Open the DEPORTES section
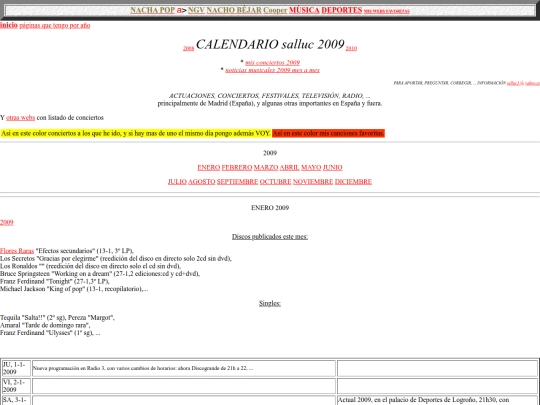Image resolution: width=540 pixels, height=405 pixels. click(x=342, y=10)
